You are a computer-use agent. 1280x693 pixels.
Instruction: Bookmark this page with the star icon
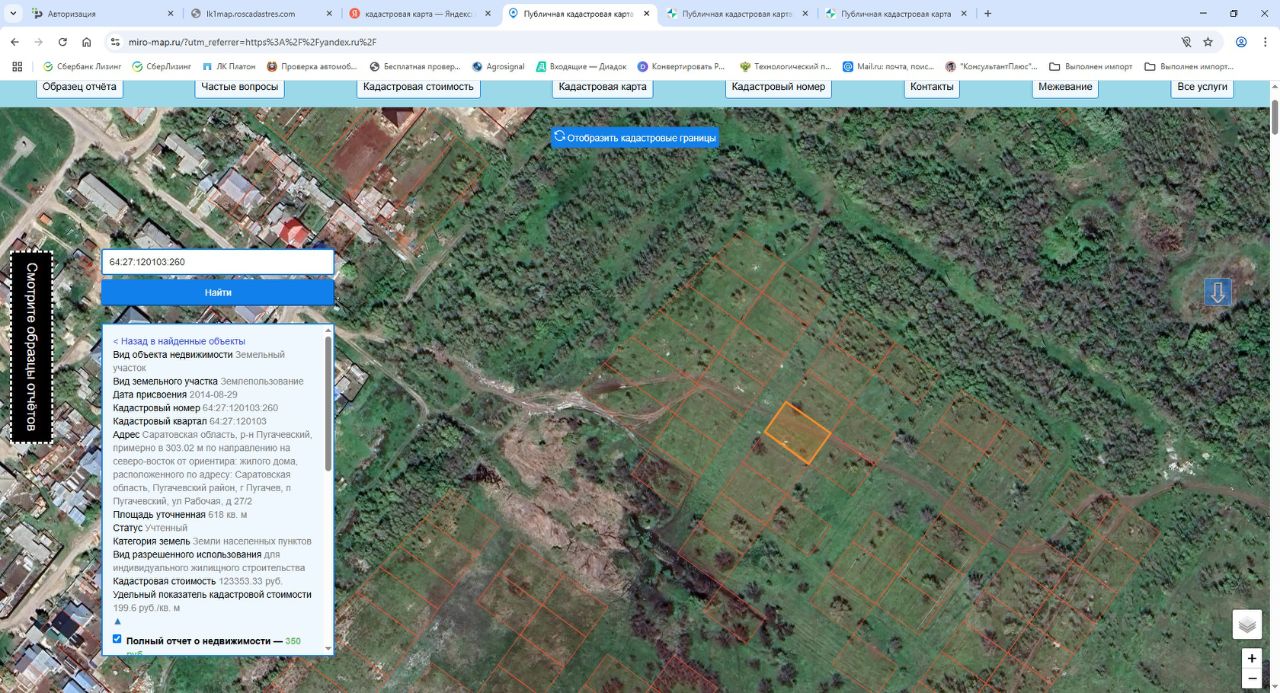click(x=1208, y=42)
